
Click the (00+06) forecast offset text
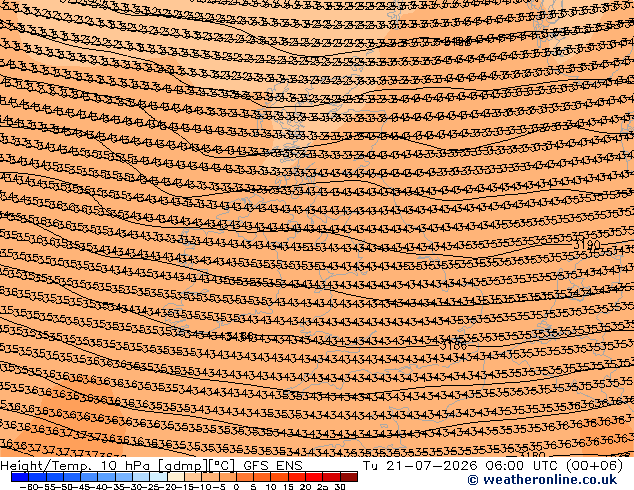coord(594,466)
